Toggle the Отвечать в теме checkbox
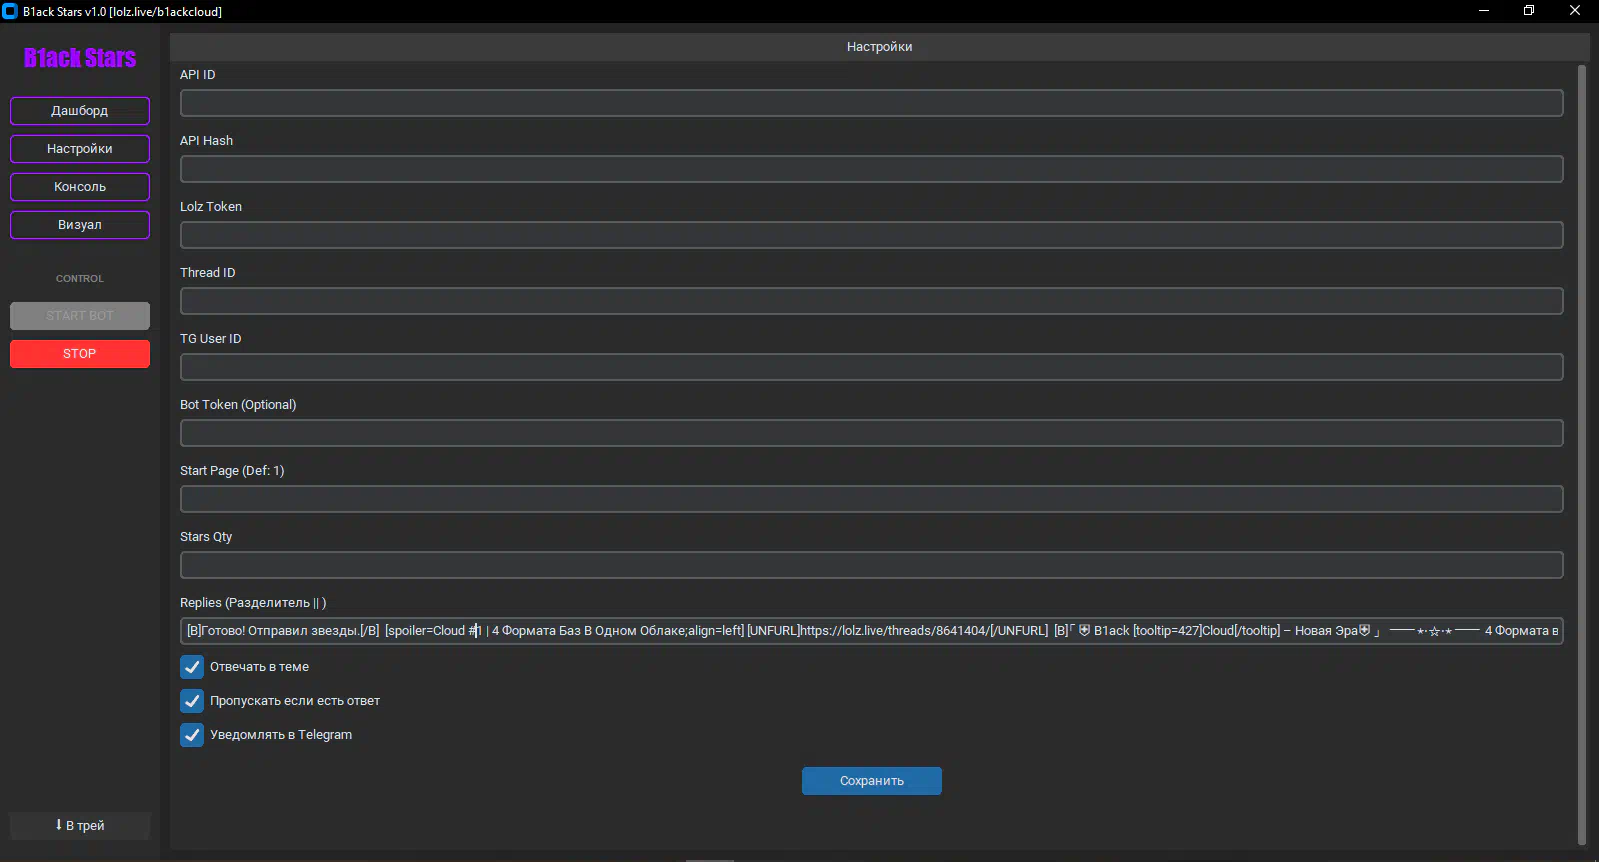The image size is (1599, 862). pos(192,667)
